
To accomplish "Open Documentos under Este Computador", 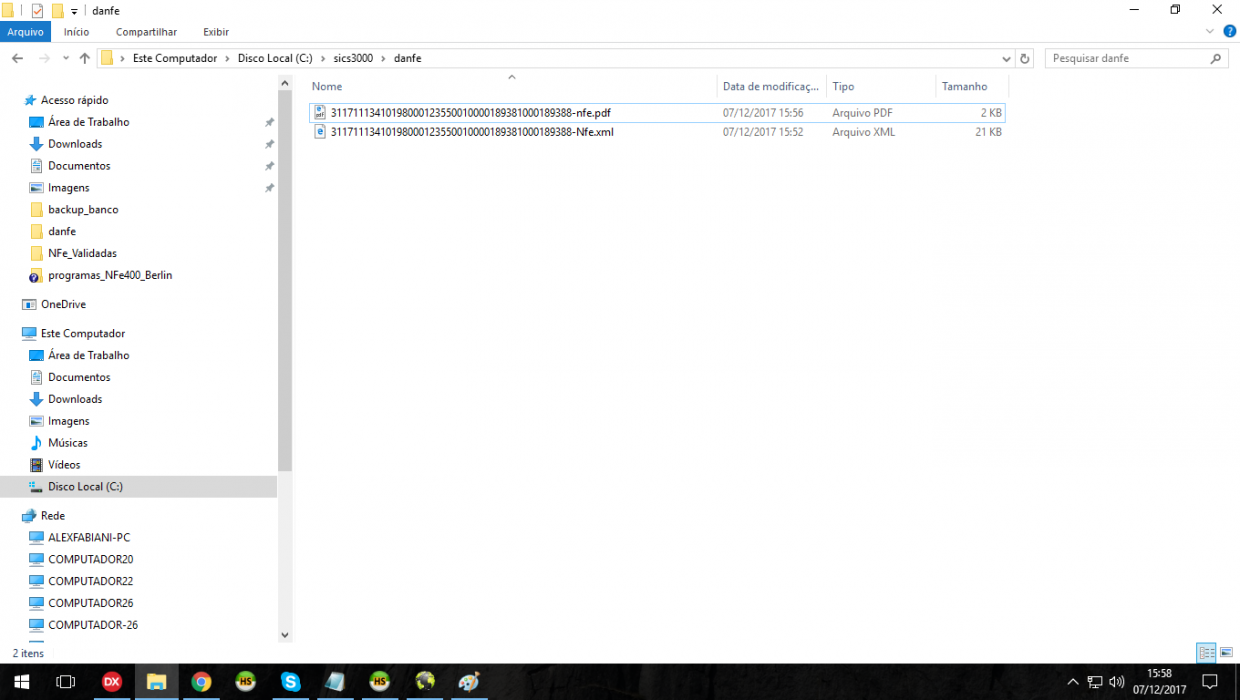I will click(79, 377).
